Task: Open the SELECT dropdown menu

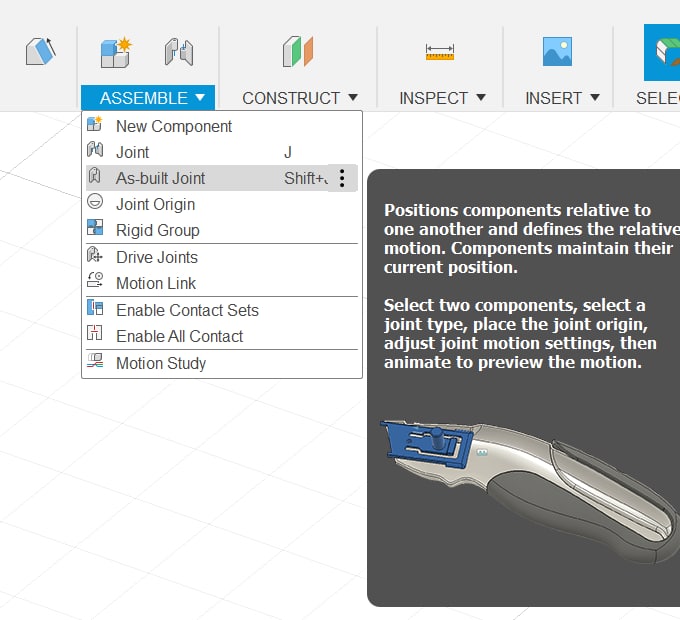Action: (657, 98)
